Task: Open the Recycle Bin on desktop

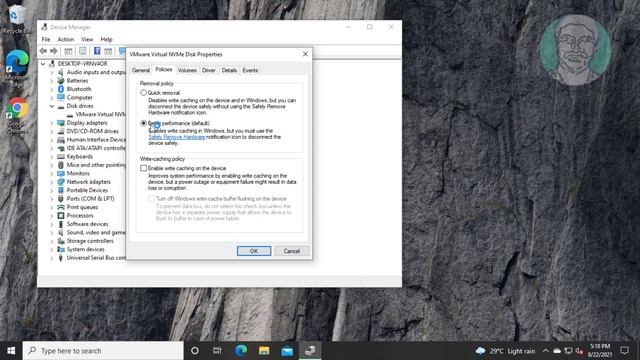Action: (x=16, y=18)
